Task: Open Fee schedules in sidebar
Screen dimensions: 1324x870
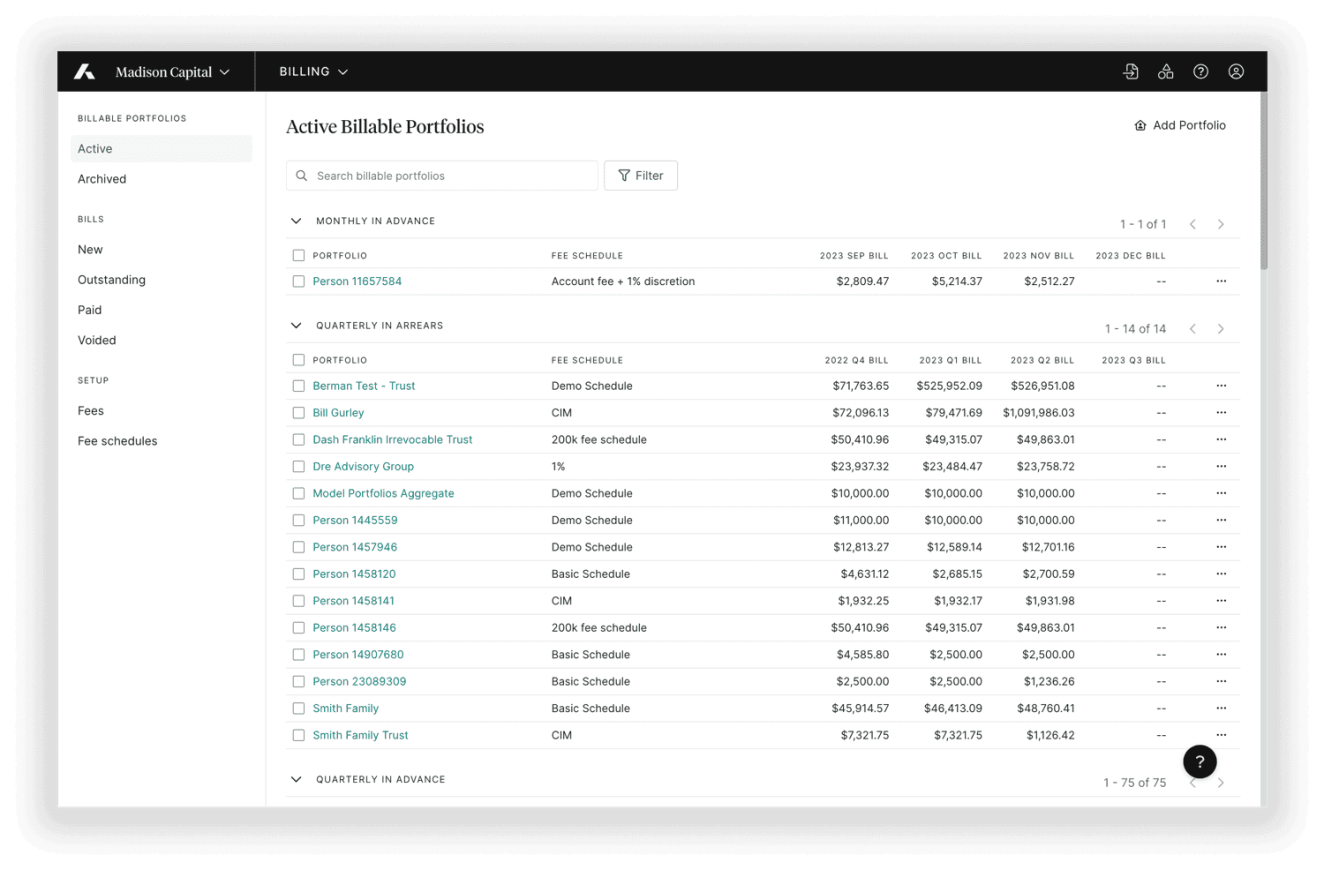Action: (x=117, y=441)
